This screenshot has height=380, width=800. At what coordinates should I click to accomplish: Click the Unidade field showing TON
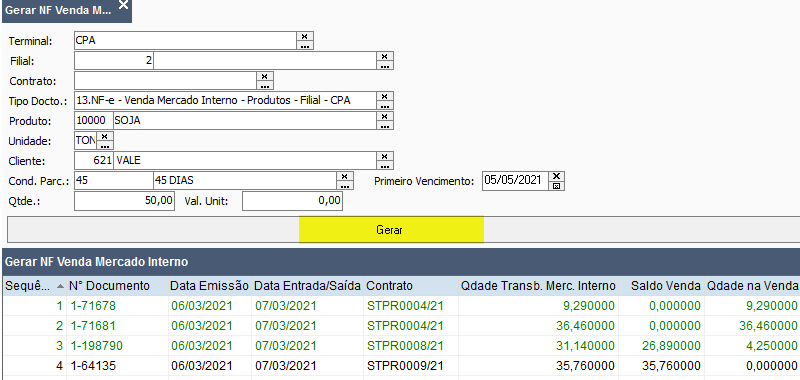click(85, 141)
